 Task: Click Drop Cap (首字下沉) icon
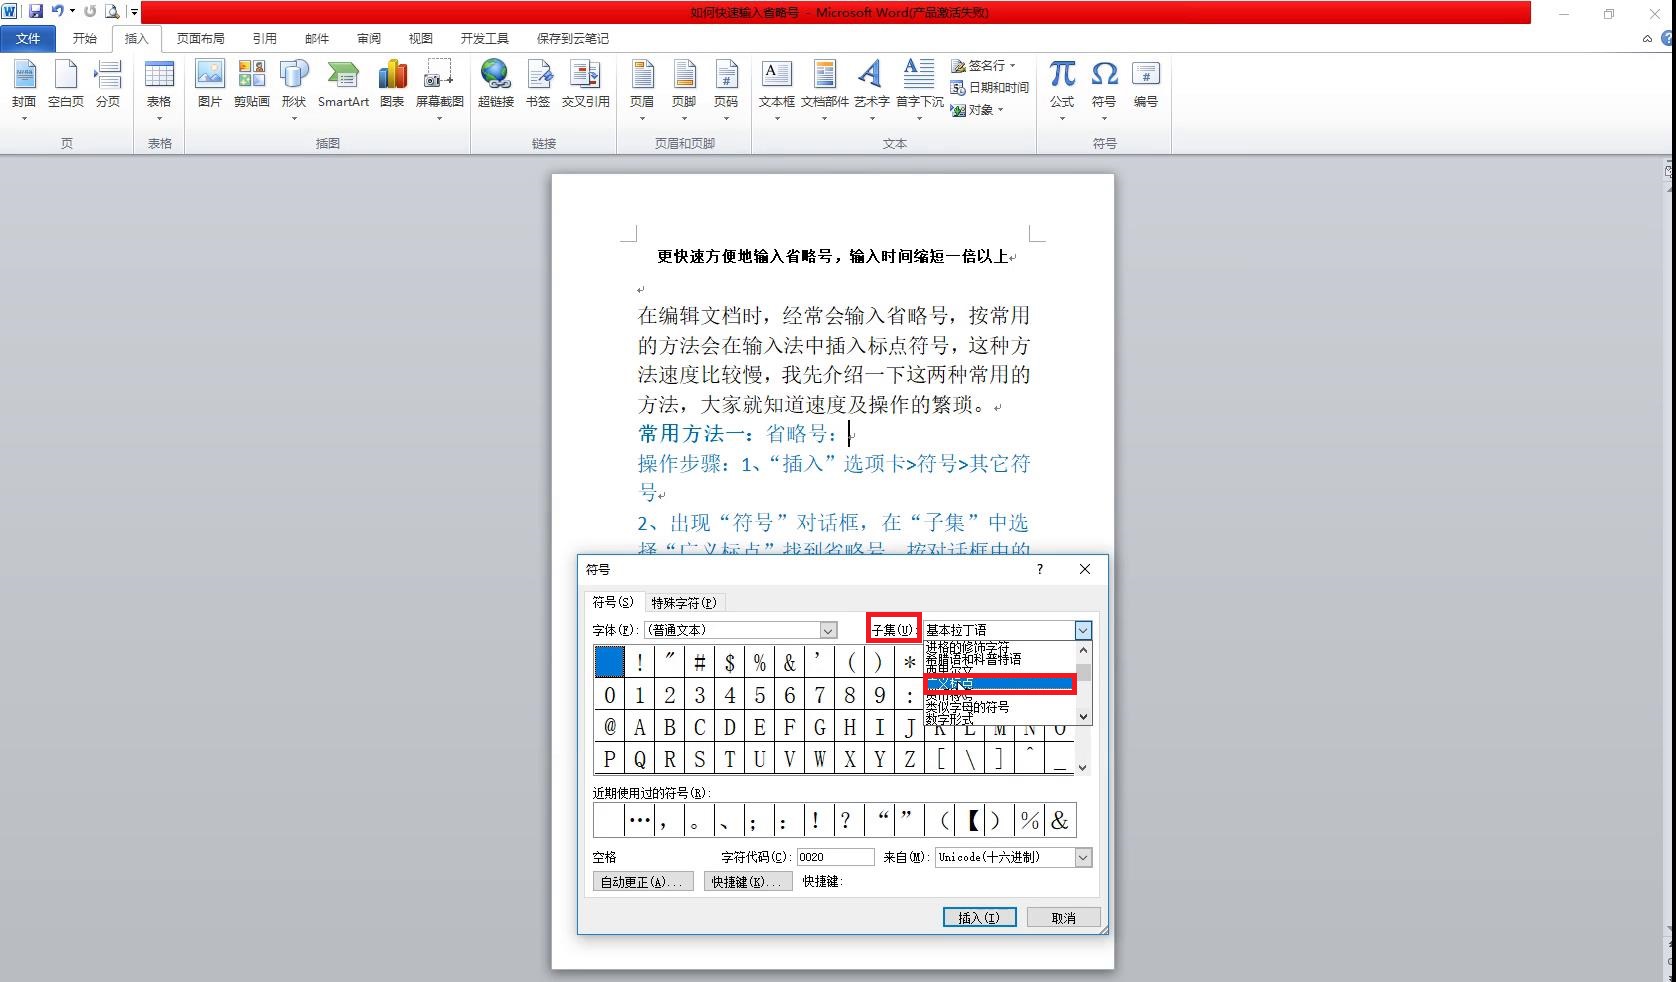(919, 74)
